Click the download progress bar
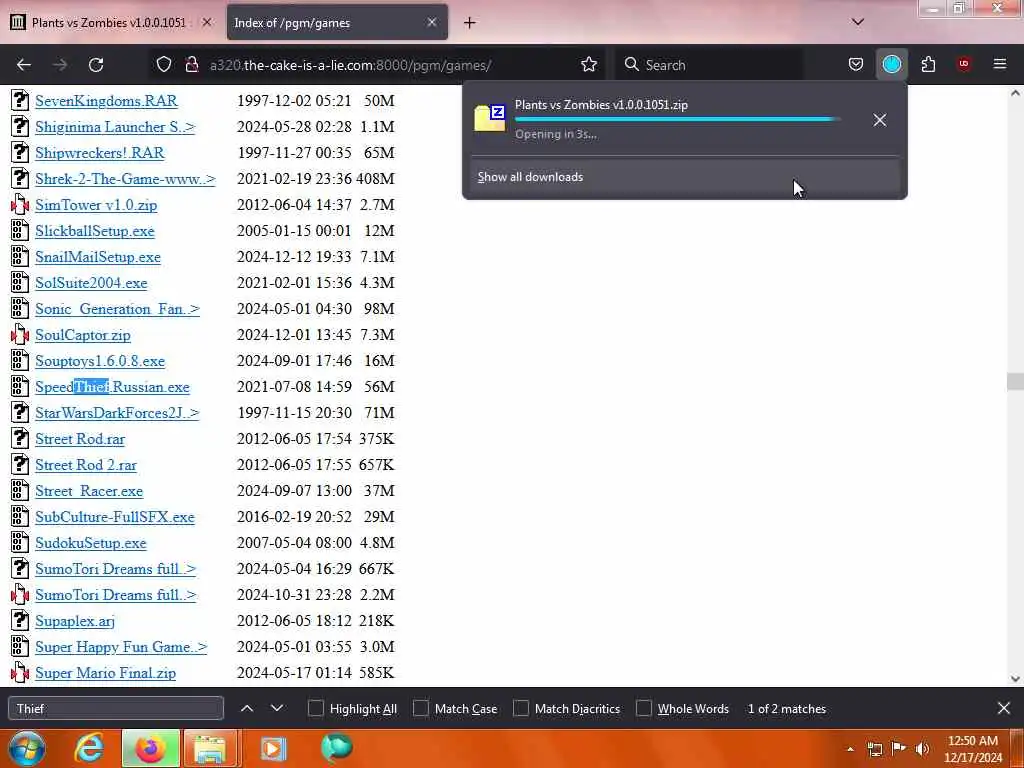This screenshot has width=1024, height=768. pos(677,120)
